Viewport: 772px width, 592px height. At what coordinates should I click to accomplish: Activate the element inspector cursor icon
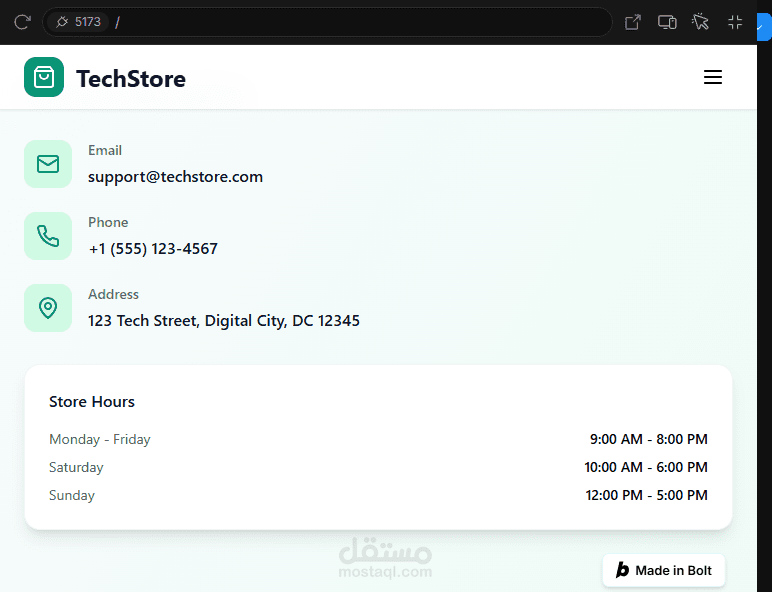(701, 22)
